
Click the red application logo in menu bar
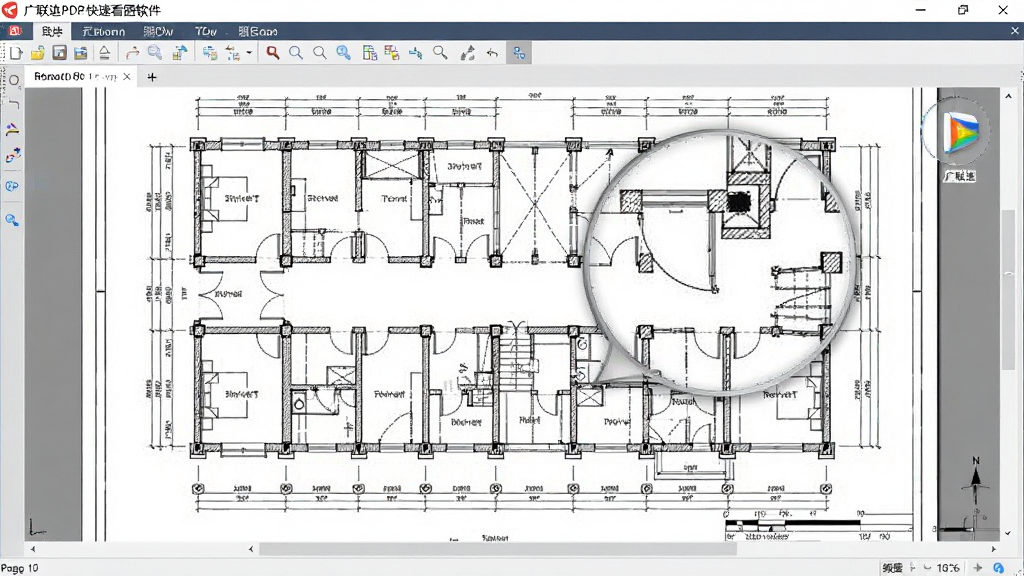click(x=14, y=31)
